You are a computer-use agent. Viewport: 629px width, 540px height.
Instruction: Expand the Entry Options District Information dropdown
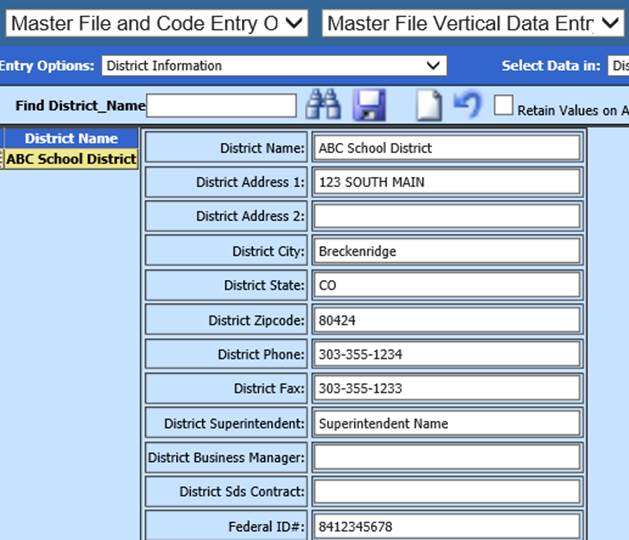point(273,66)
